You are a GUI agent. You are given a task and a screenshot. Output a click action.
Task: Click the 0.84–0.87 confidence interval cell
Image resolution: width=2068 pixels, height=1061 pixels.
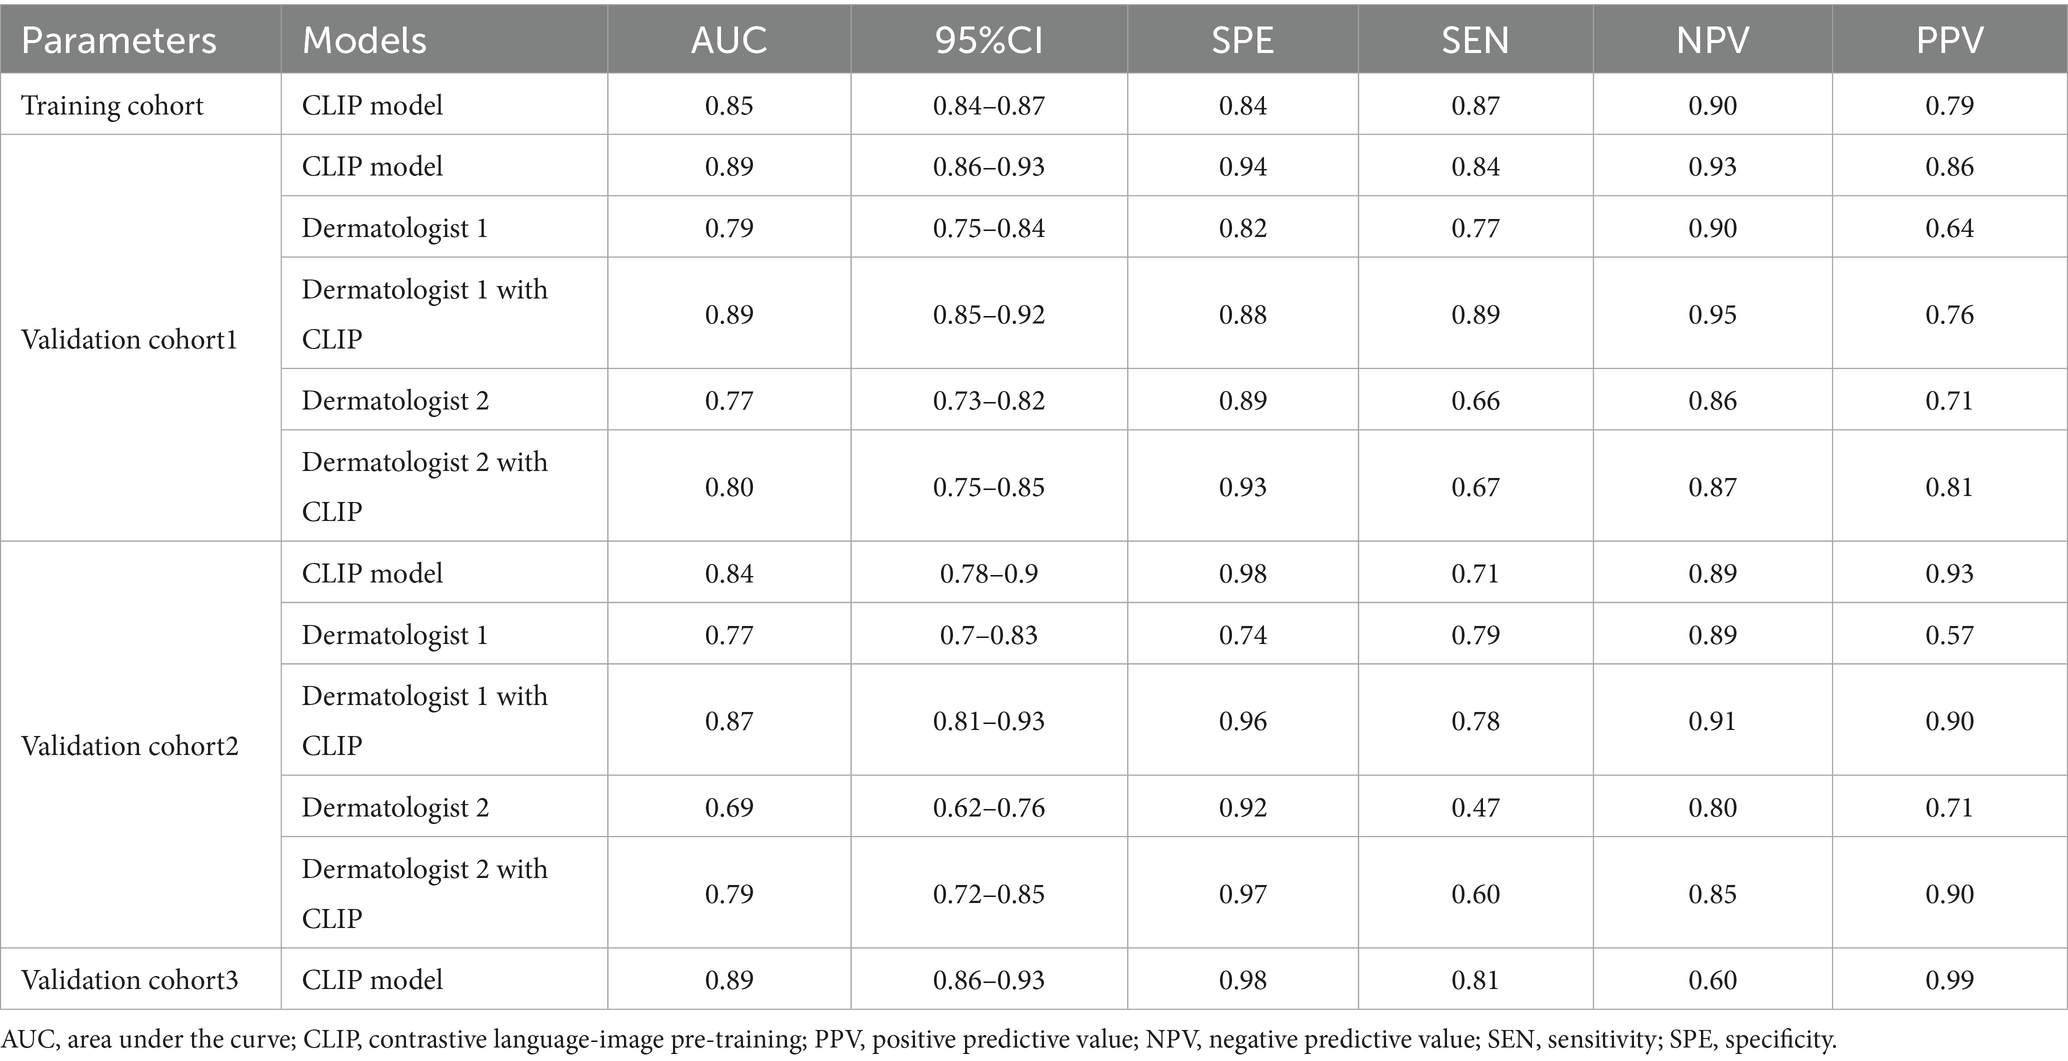988,105
